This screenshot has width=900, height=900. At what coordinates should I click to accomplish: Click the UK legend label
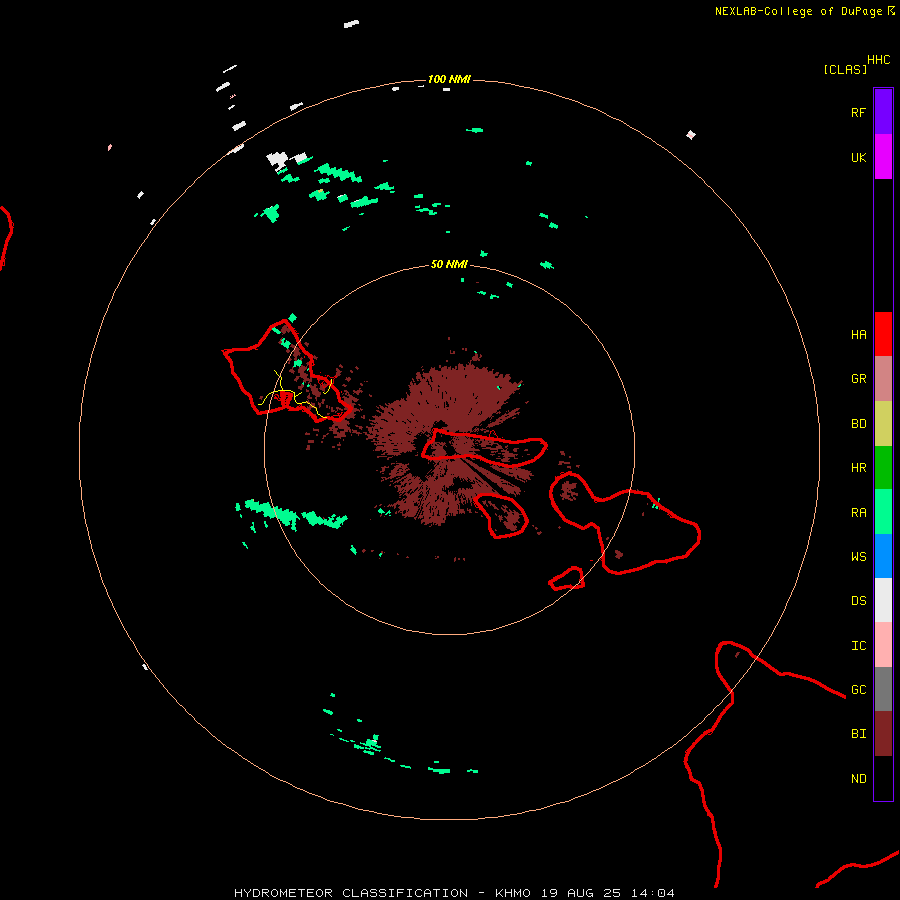click(858, 157)
